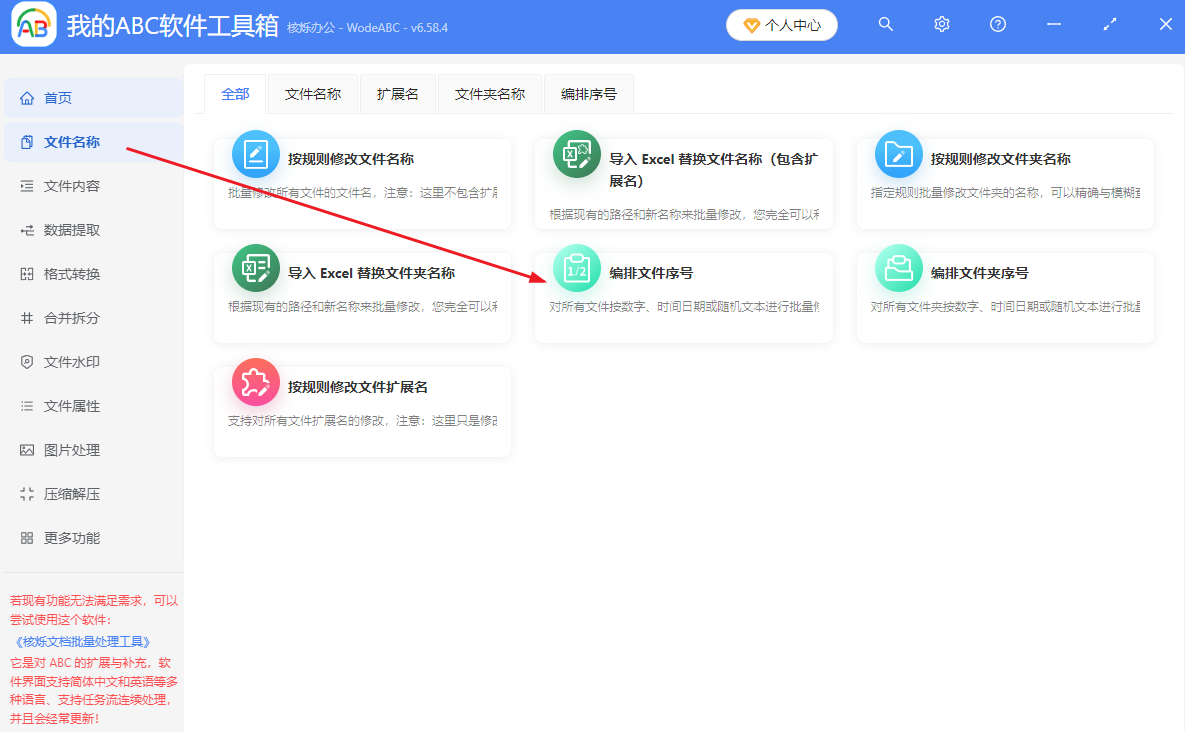Open the 按规则修改文件名称 tool icon
This screenshot has height=732, width=1185.
pos(255,155)
